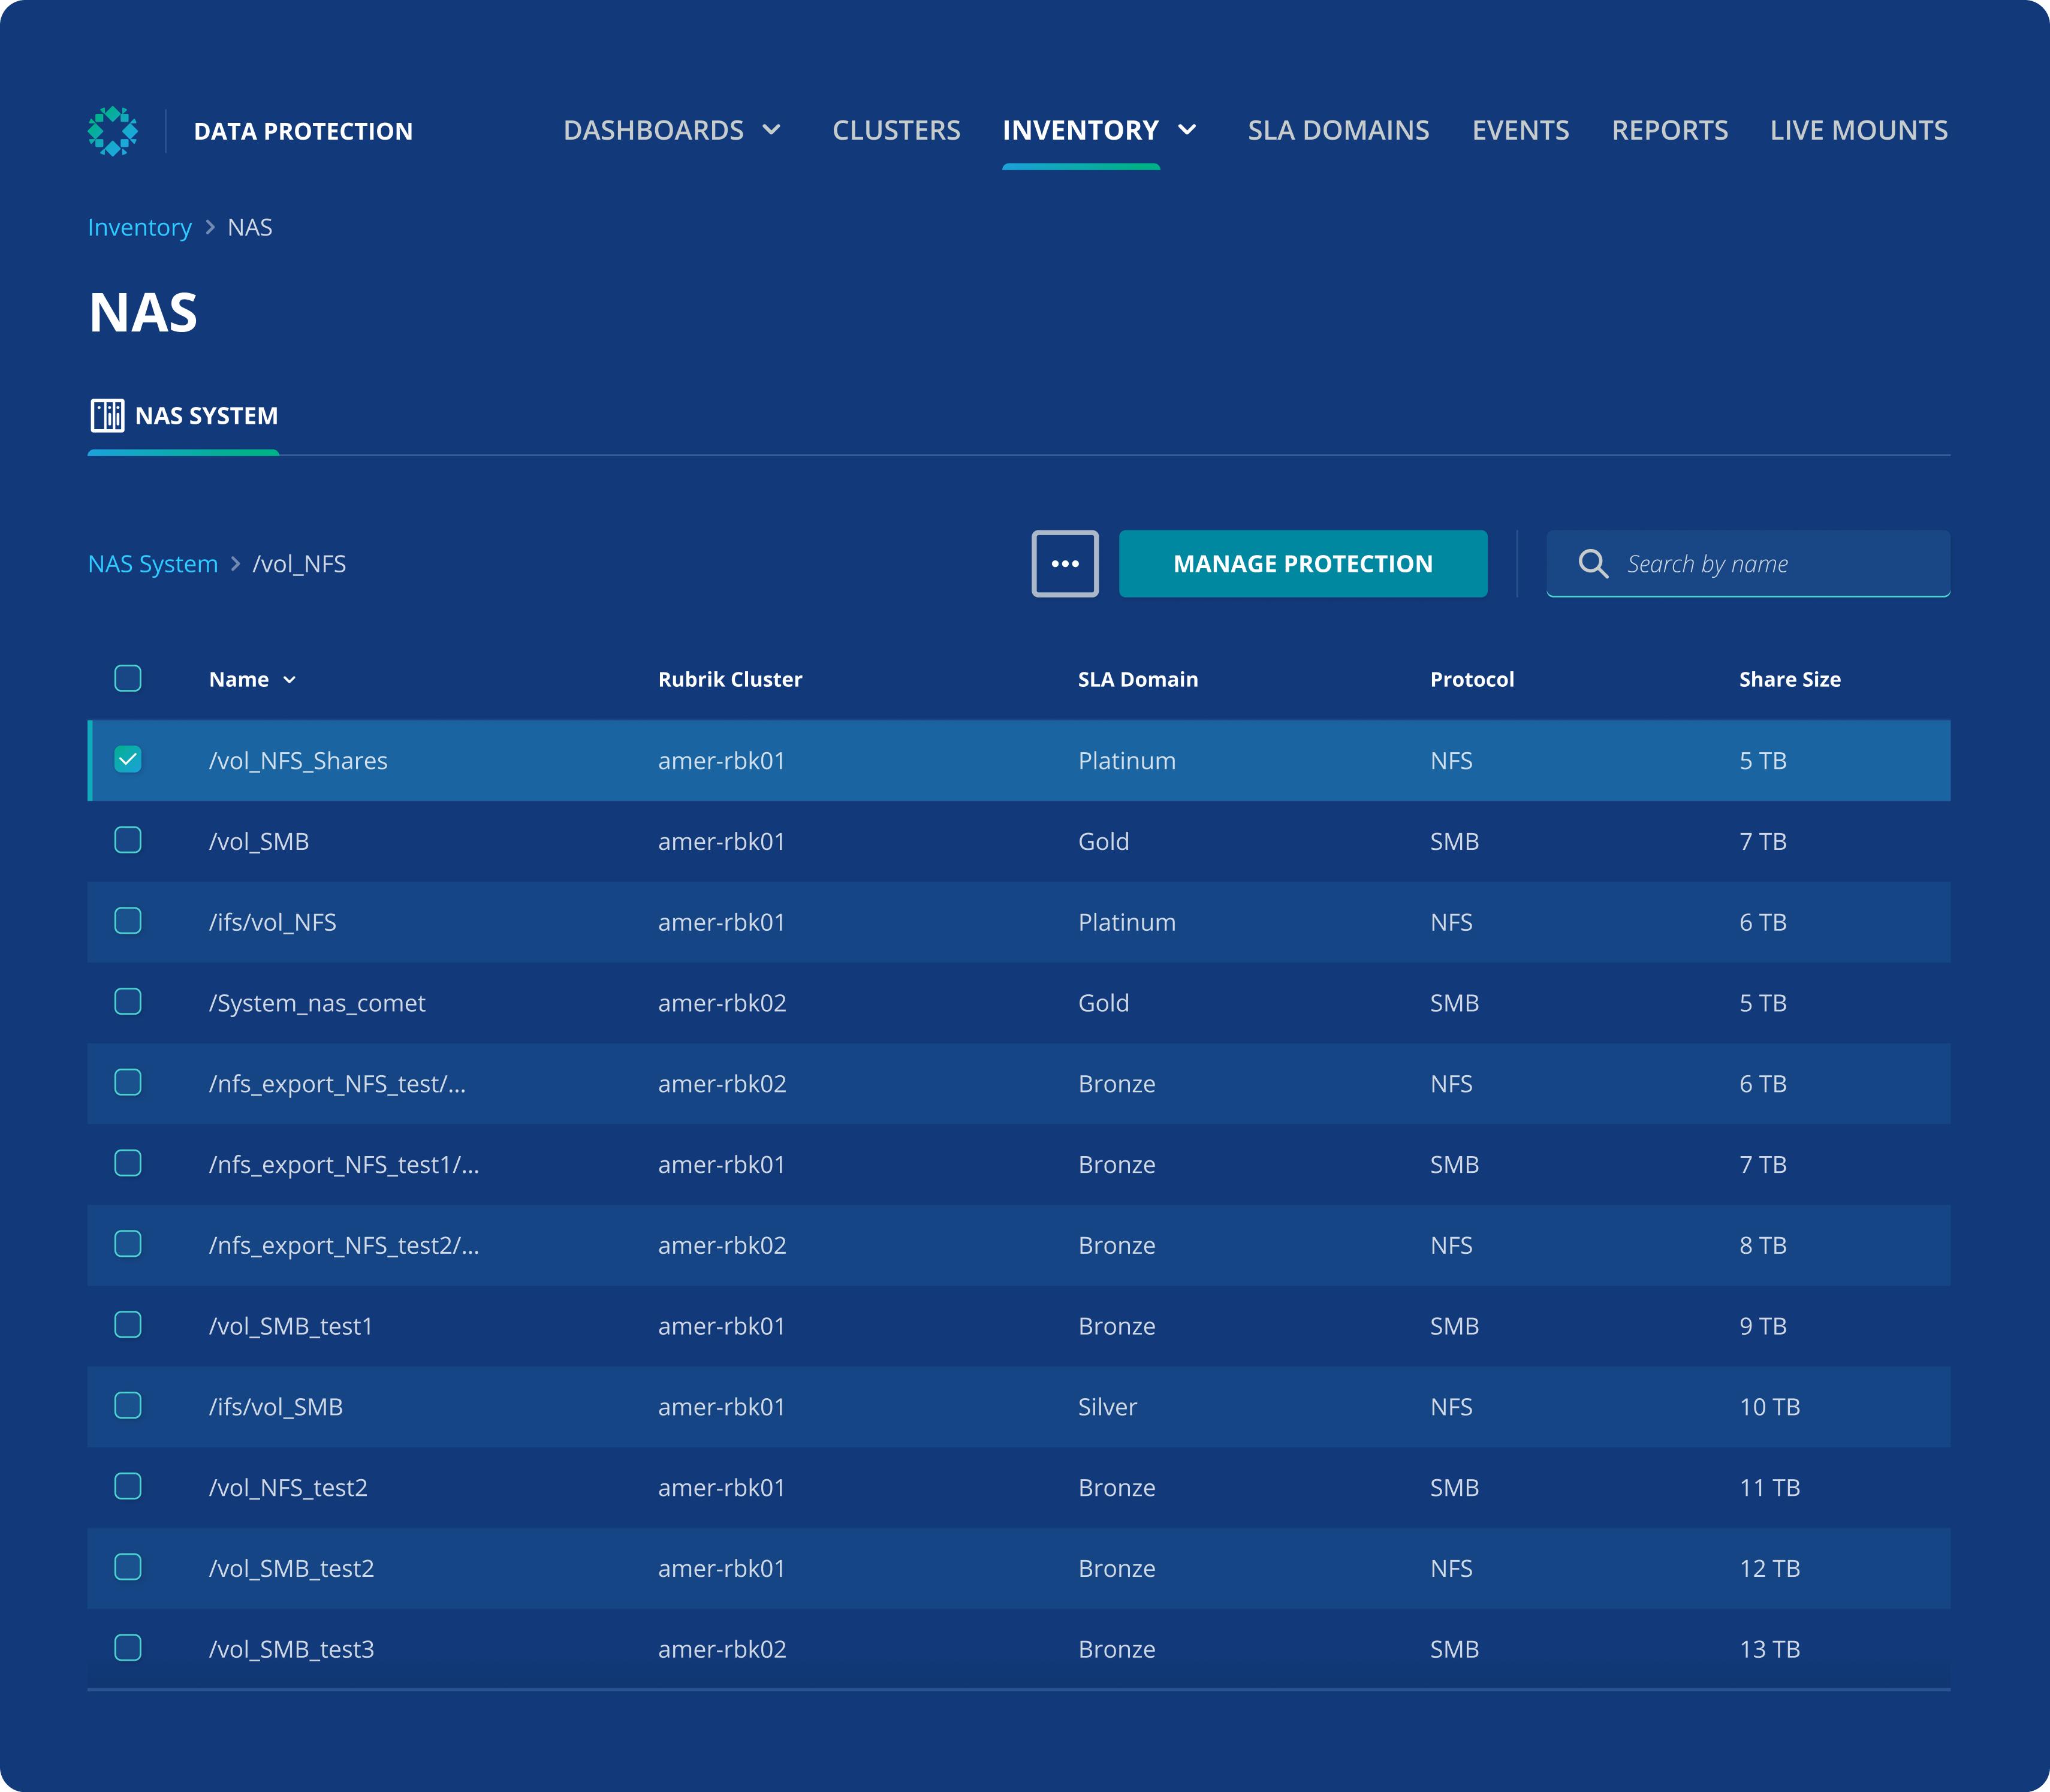Screen dimensions: 2050x1792
Task: Select the NAS SYSTEM tab
Action: tap(184, 416)
